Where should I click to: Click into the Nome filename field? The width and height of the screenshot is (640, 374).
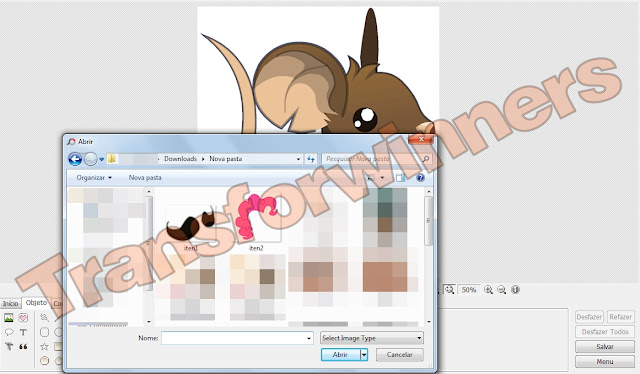tap(233, 338)
